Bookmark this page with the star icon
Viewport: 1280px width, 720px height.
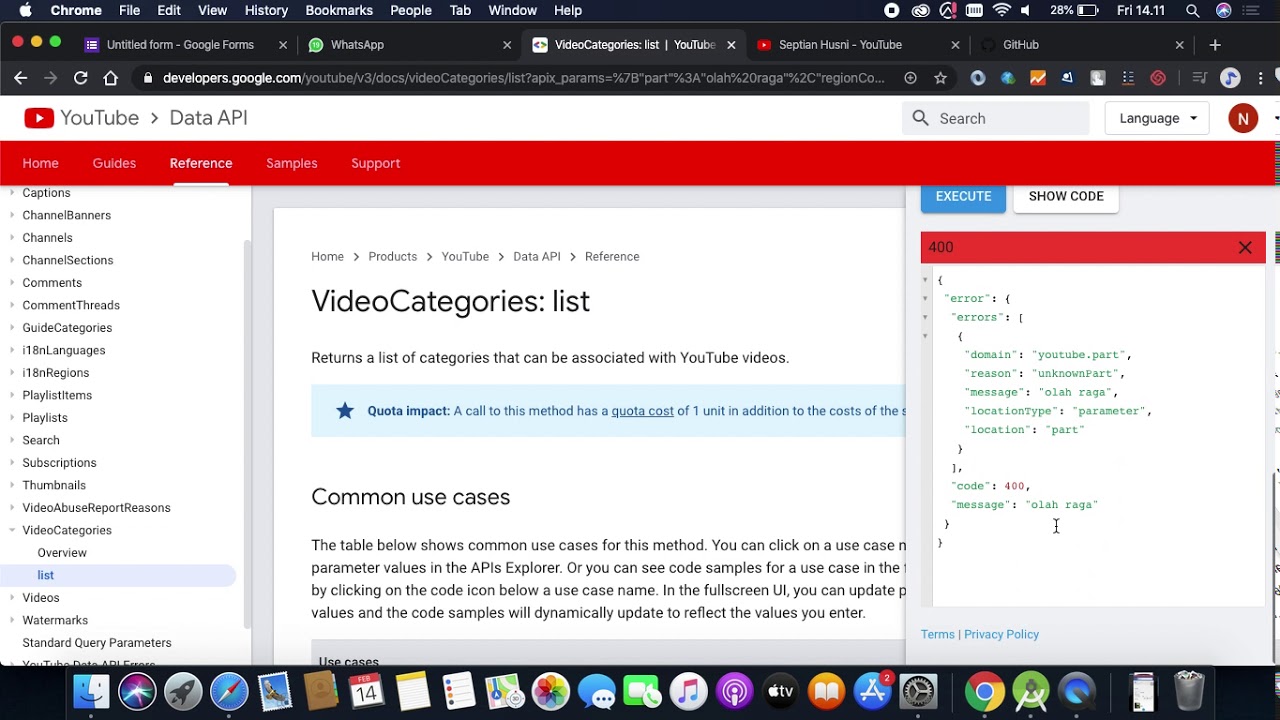[x=940, y=78]
